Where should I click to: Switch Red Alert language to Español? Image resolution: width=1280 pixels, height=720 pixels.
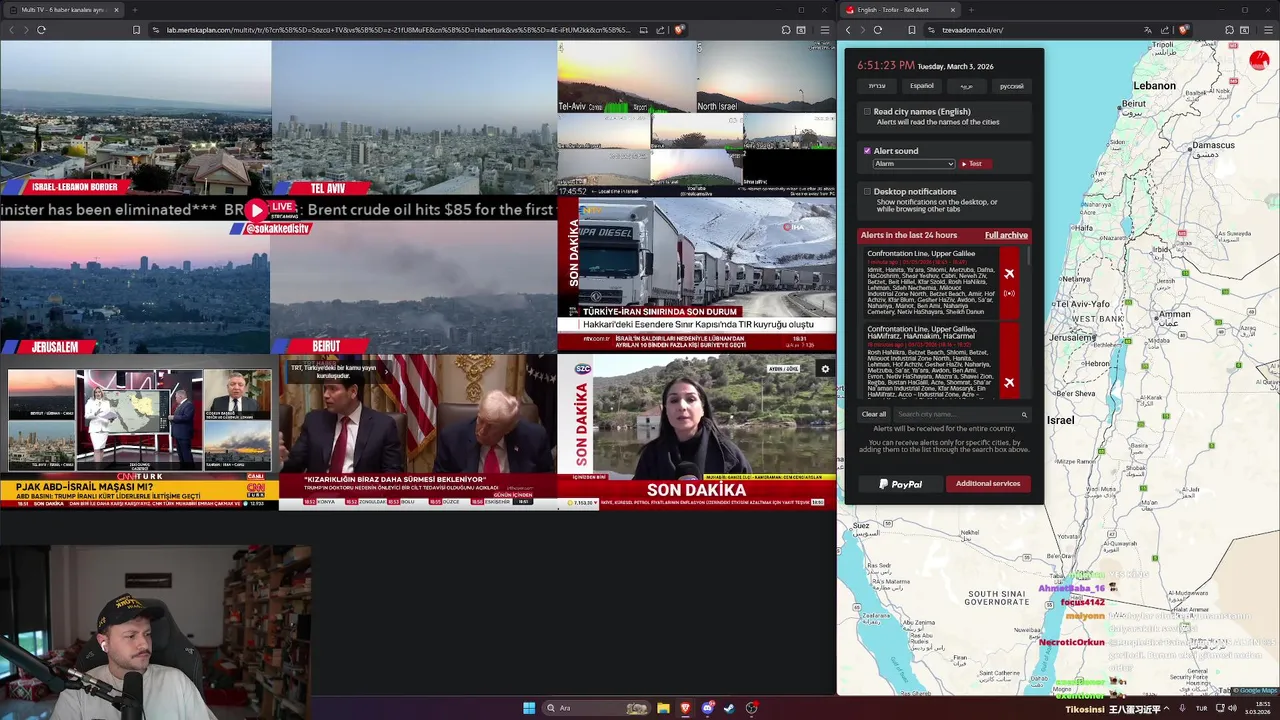pyautogui.click(x=922, y=86)
